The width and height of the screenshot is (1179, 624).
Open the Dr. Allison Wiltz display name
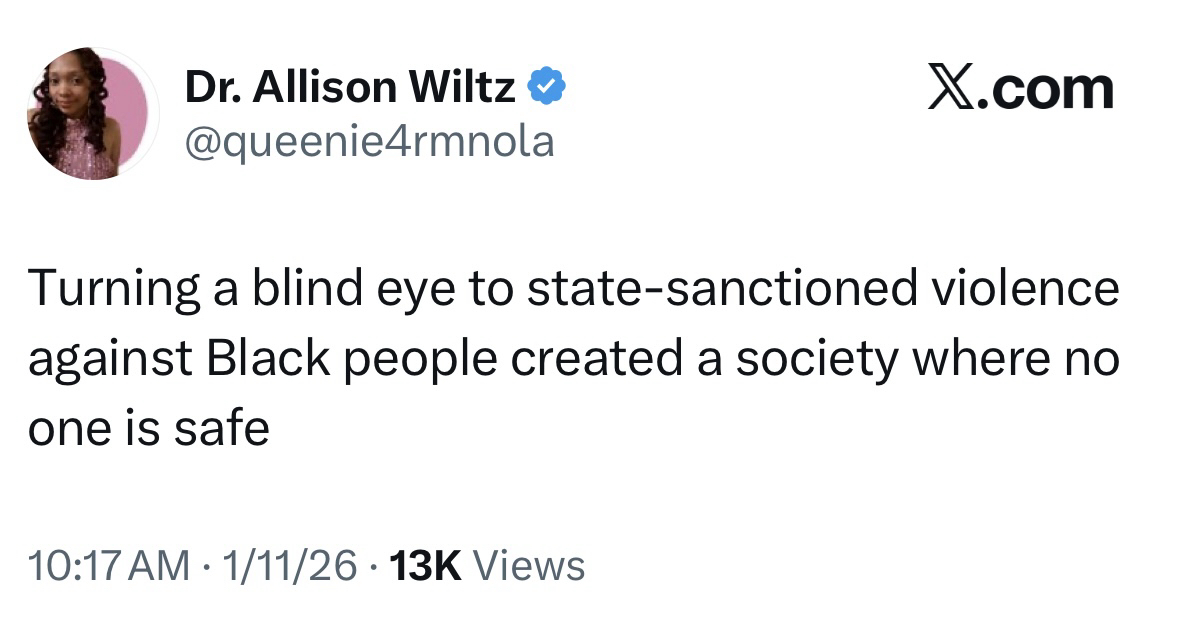350,91
